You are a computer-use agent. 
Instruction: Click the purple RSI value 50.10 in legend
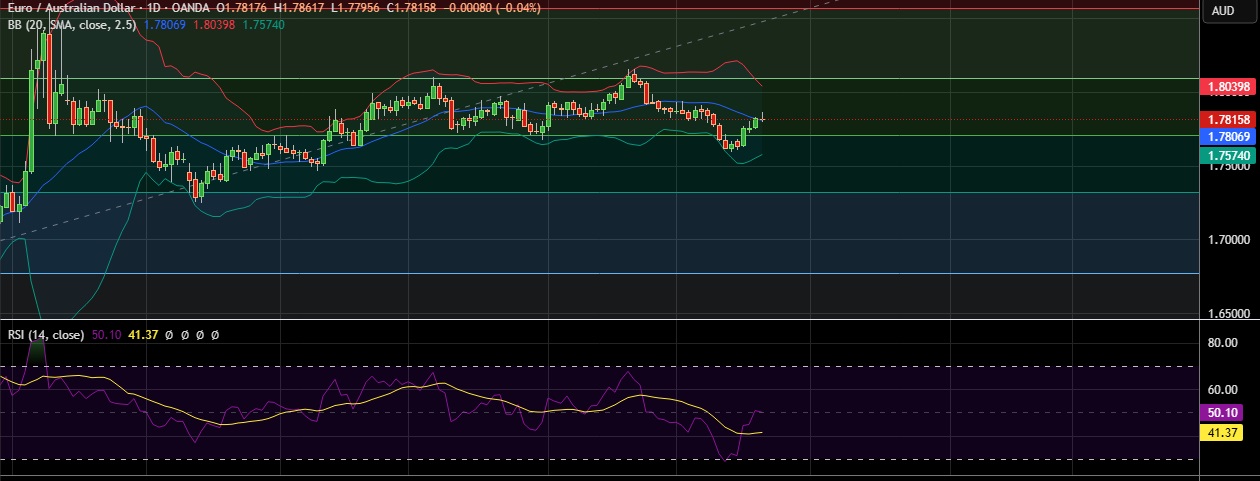pyautogui.click(x=106, y=335)
